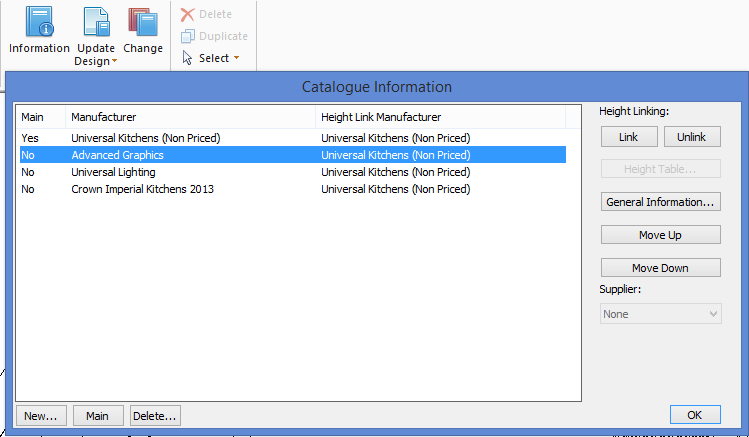Sort by the Manufacturer column header
The width and height of the screenshot is (749, 437).
pos(190,117)
